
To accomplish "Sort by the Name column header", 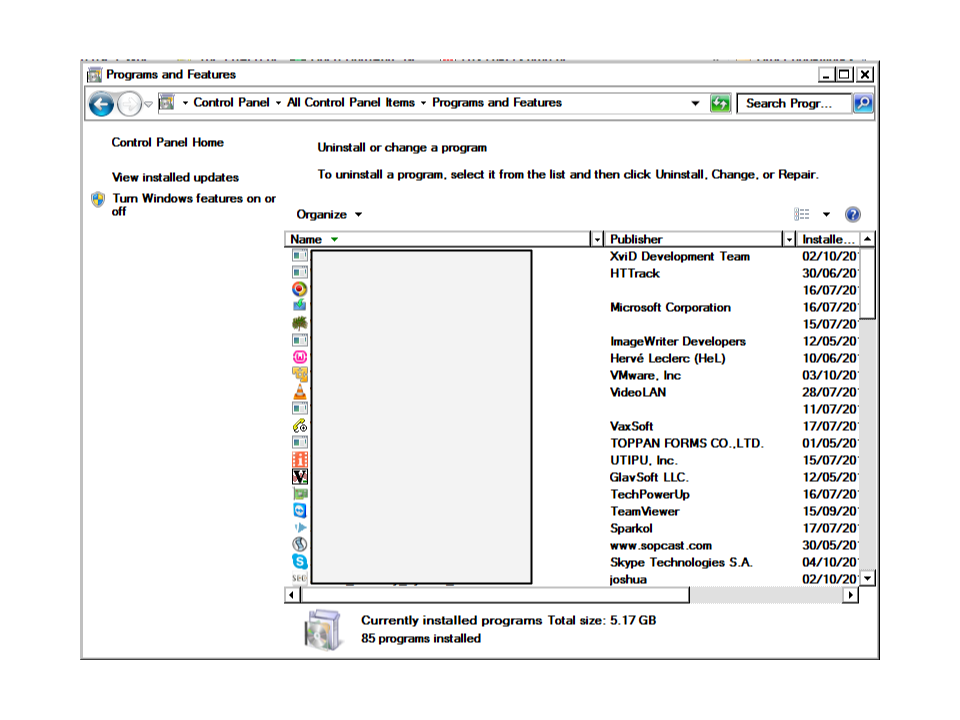I will (x=438, y=239).
